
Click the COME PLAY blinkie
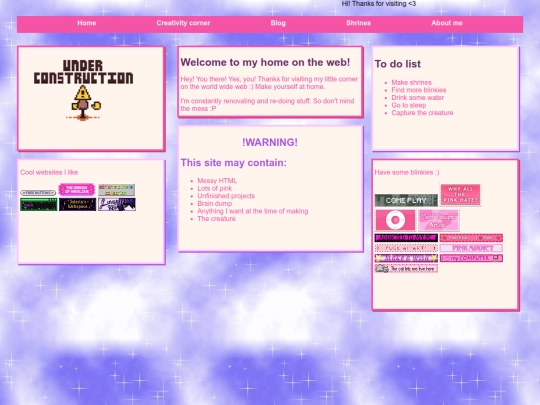(x=406, y=200)
